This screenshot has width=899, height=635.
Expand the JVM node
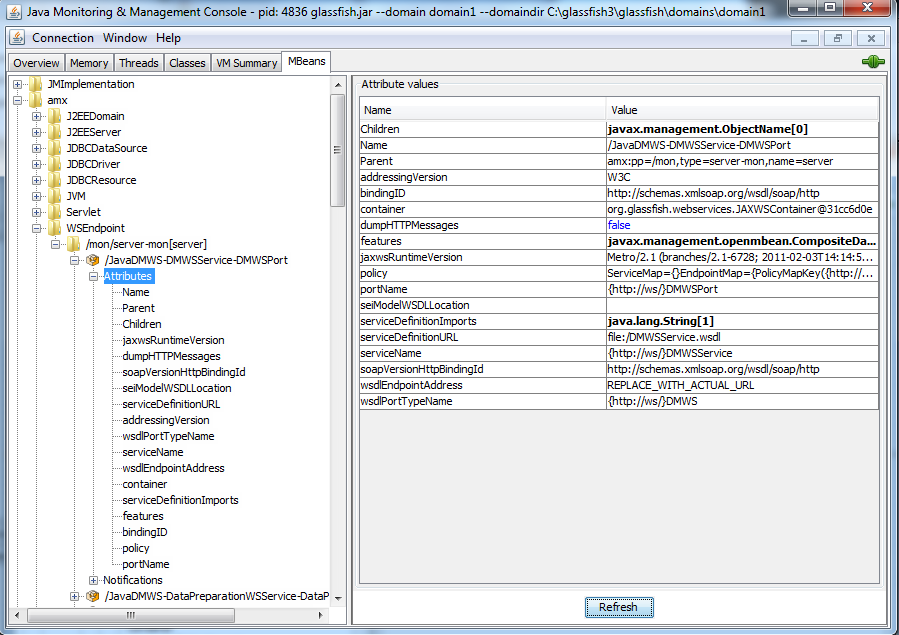[x=36, y=197]
